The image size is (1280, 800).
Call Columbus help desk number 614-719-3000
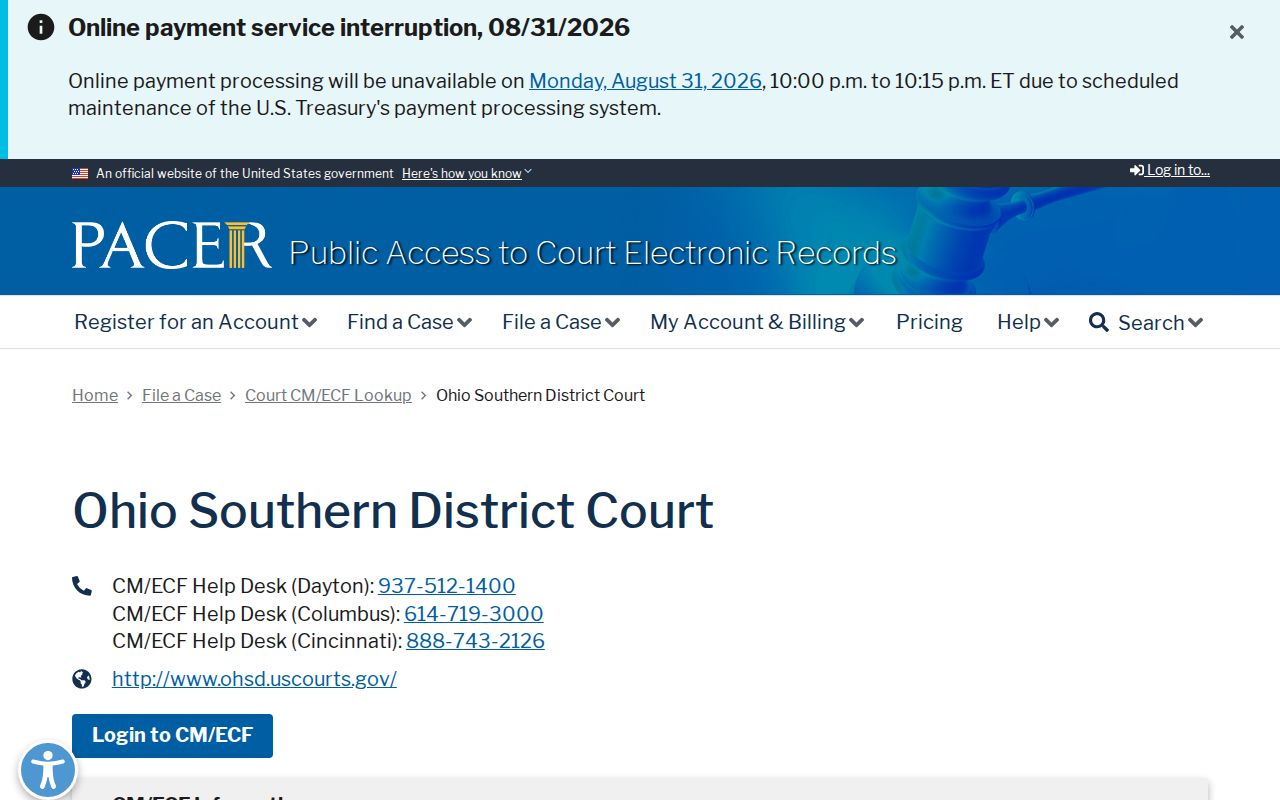pos(474,614)
